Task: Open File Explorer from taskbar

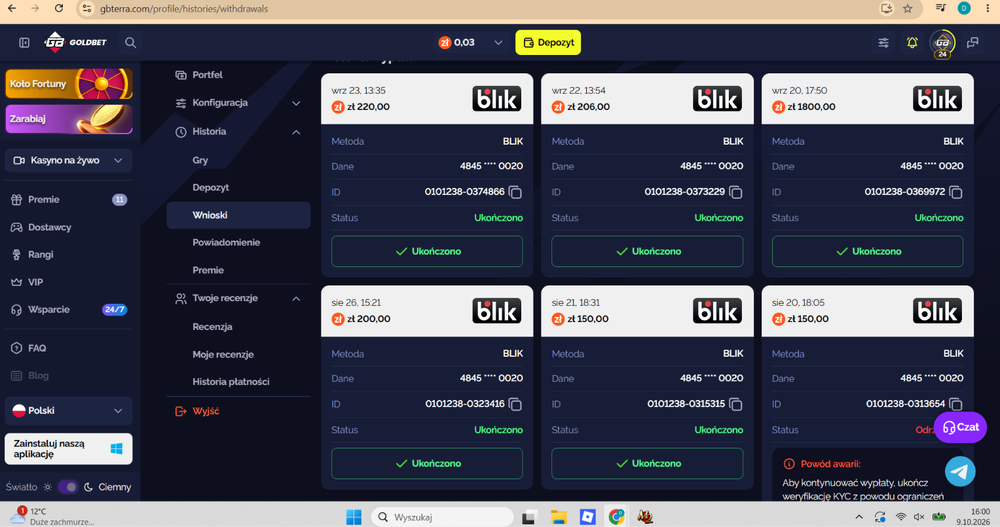Action: (559, 517)
